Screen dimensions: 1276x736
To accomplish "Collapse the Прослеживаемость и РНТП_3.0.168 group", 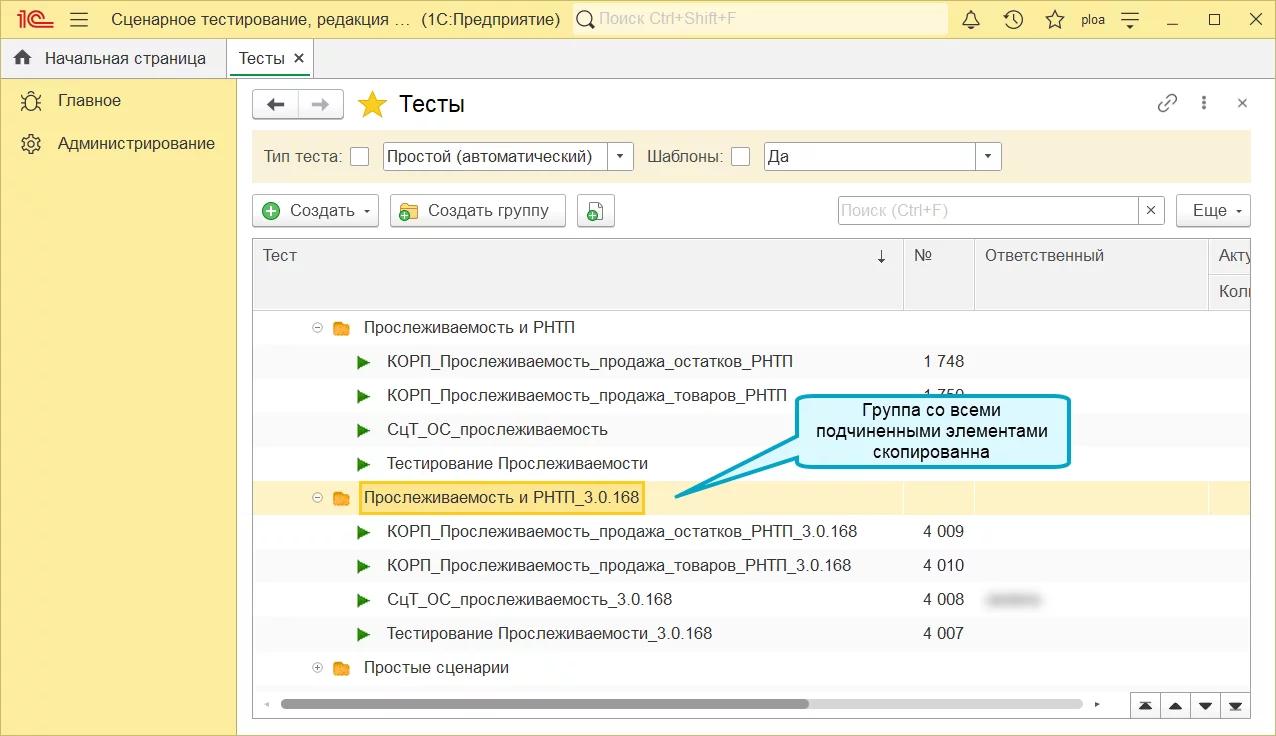I will tap(318, 498).
